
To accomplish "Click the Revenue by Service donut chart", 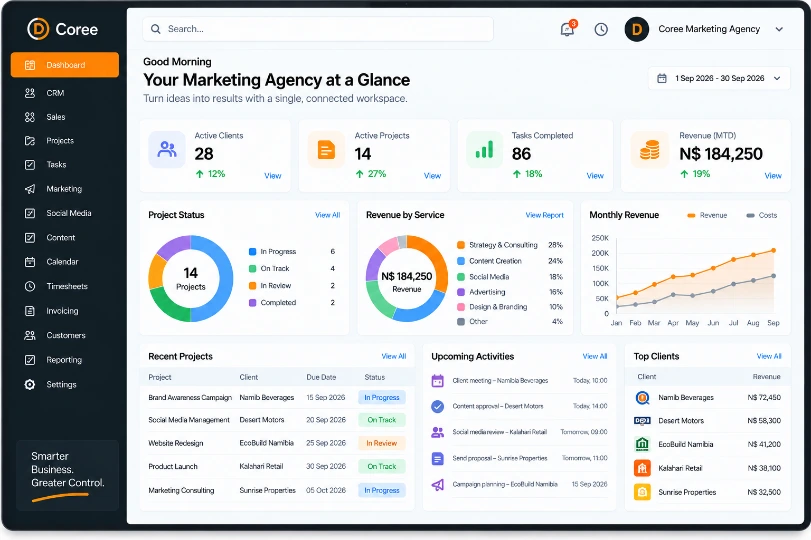I will pos(407,279).
